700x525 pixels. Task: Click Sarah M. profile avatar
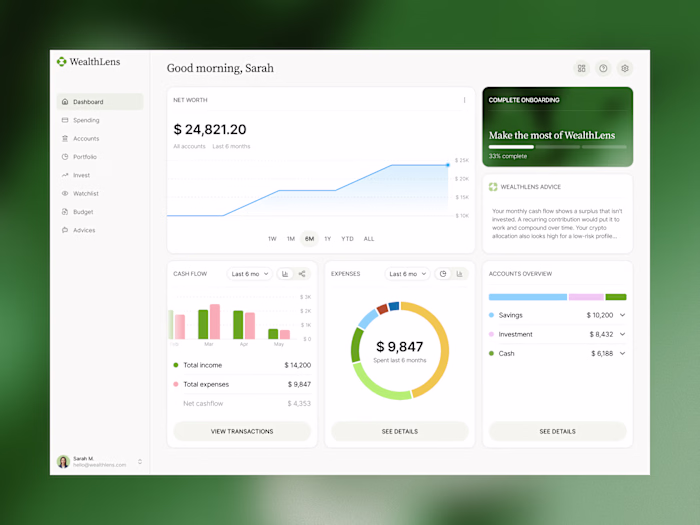point(63,462)
